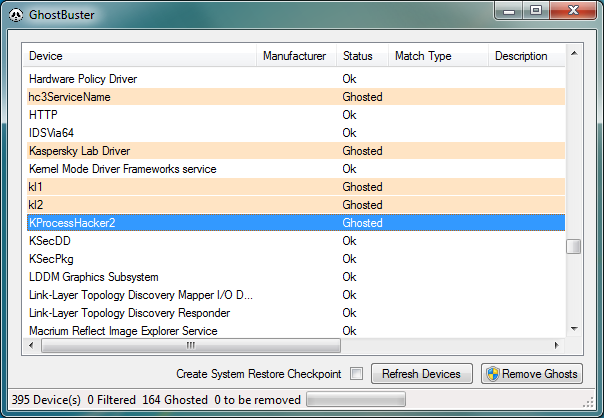Click the horizontal scrollbar left arrow
This screenshot has height=418, width=604.
click(31, 345)
